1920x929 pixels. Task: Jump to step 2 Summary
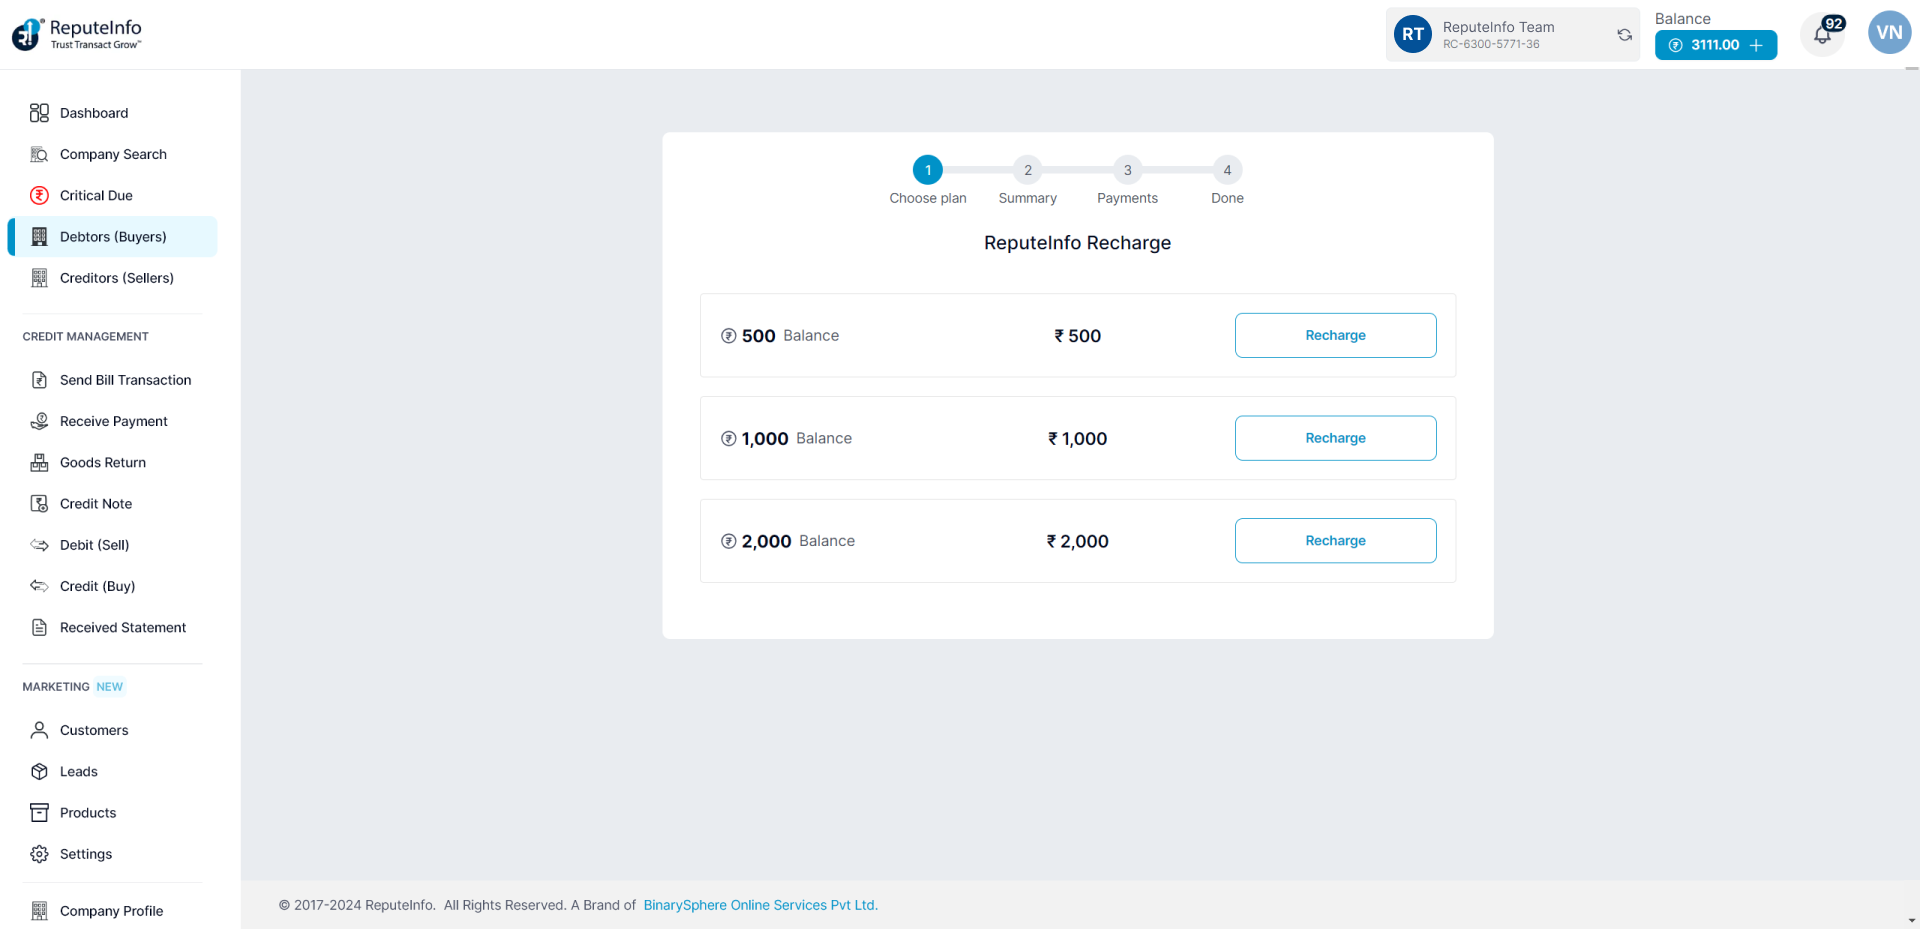[1027, 171]
